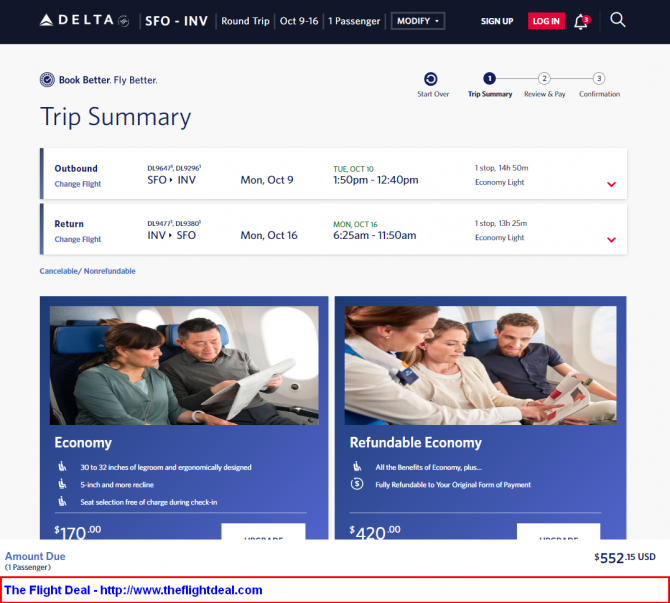Click the Economy cabin photo

(x=184, y=365)
